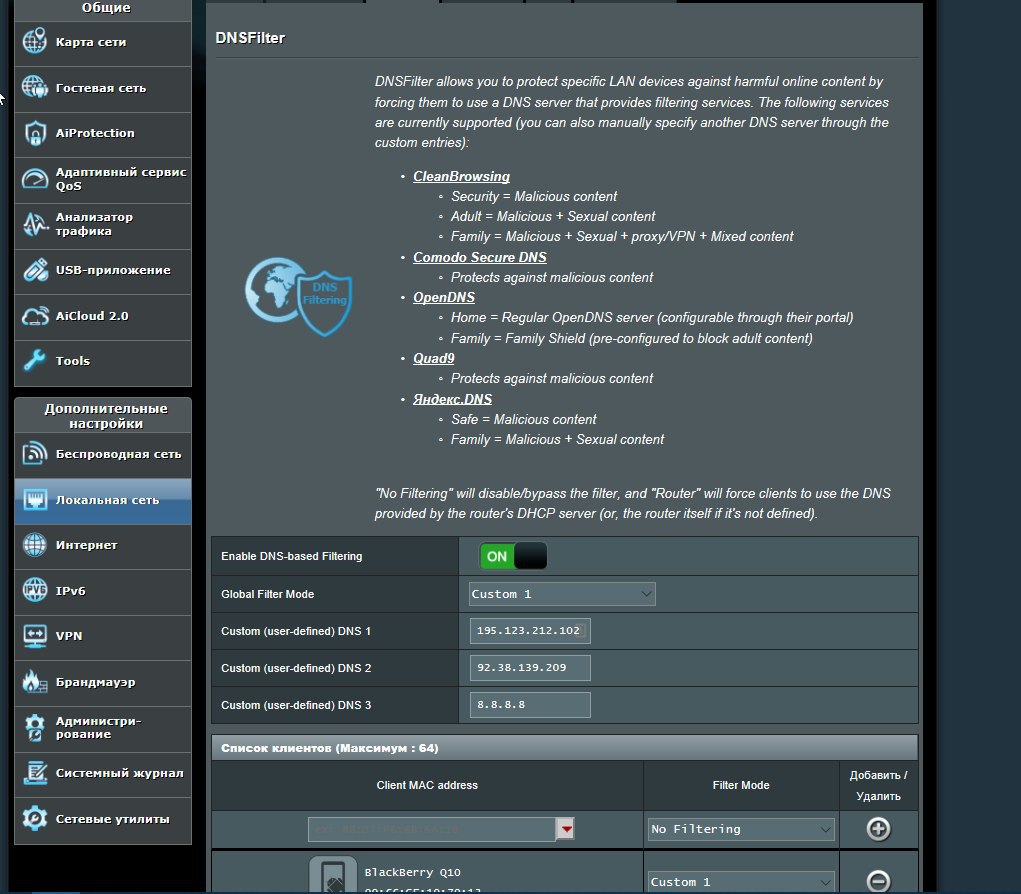Click the client MAC address input box
The width and height of the screenshot is (1021, 894).
432,829
